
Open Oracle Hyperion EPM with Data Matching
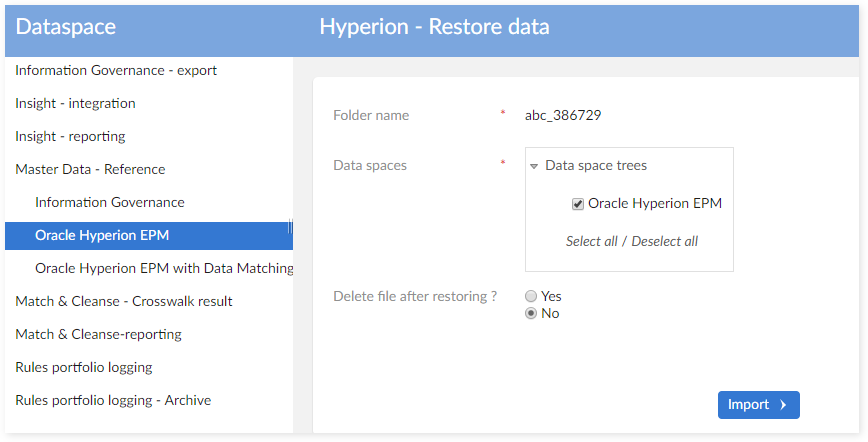click(164, 269)
